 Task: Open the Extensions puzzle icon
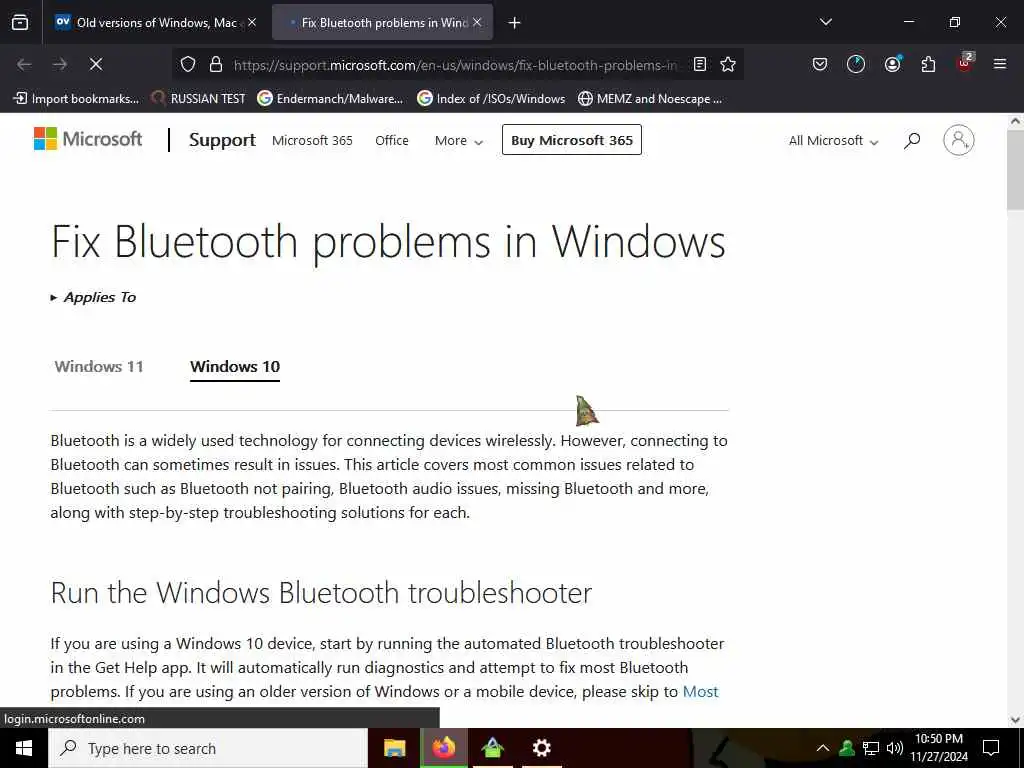[928, 64]
